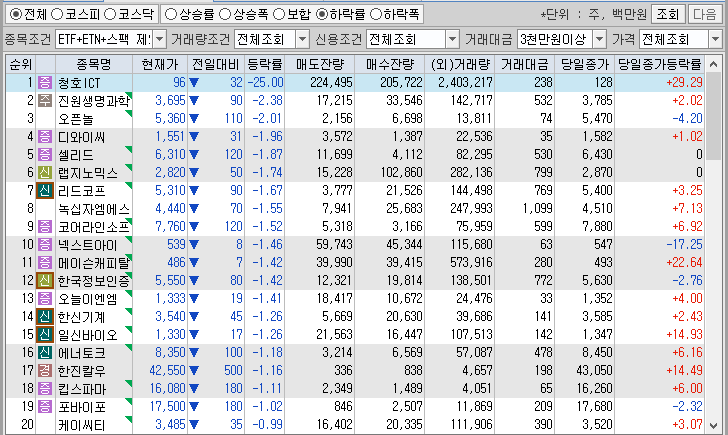Open the 거래량조건 dropdown

point(302,39)
